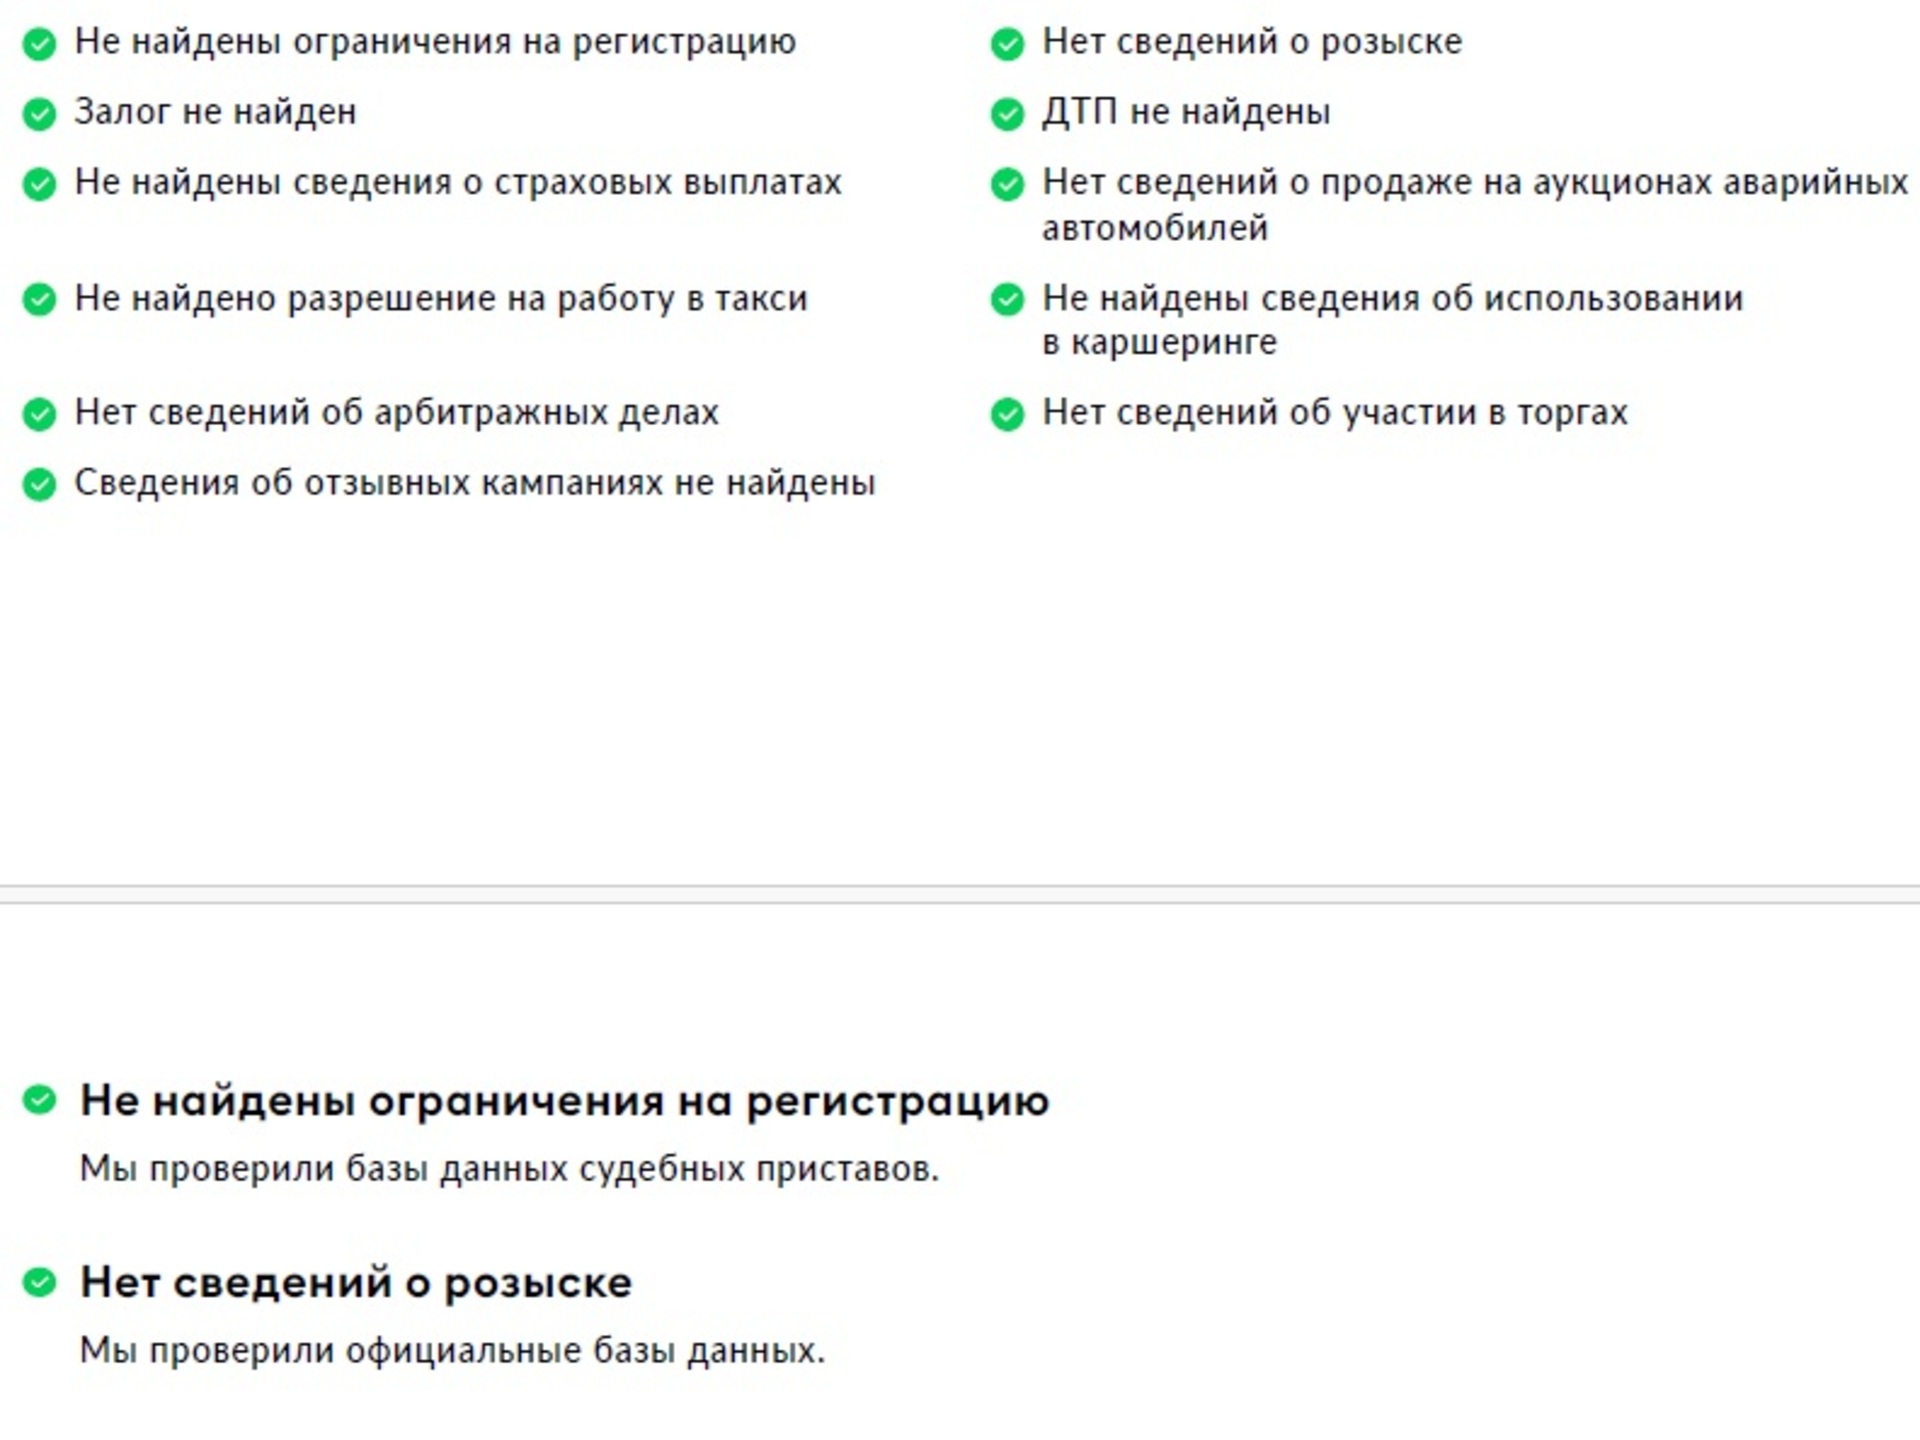Go to "Сведения об отзывных кампаниях не найдены"
Image resolution: width=1920 pixels, height=1440 pixels.
click(475, 483)
